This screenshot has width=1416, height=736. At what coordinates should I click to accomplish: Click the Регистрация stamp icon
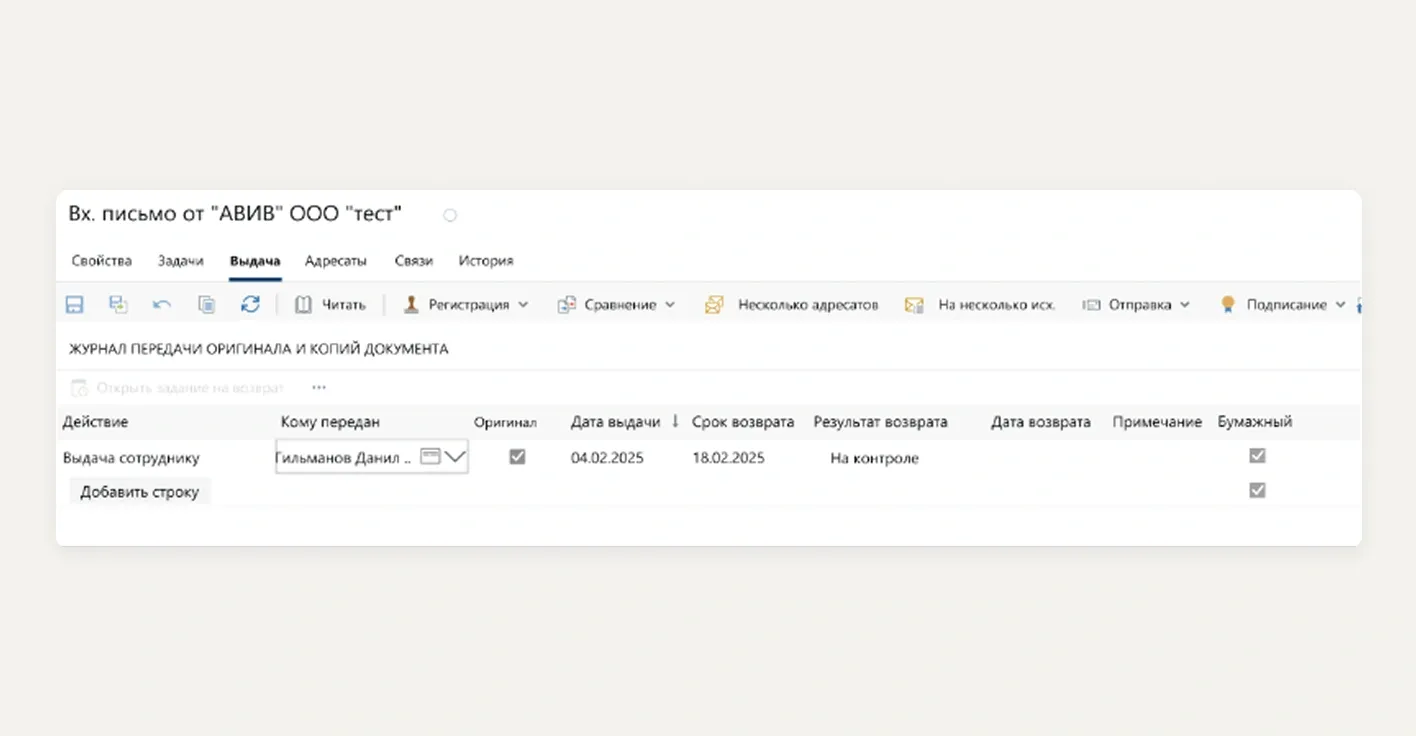coord(410,304)
